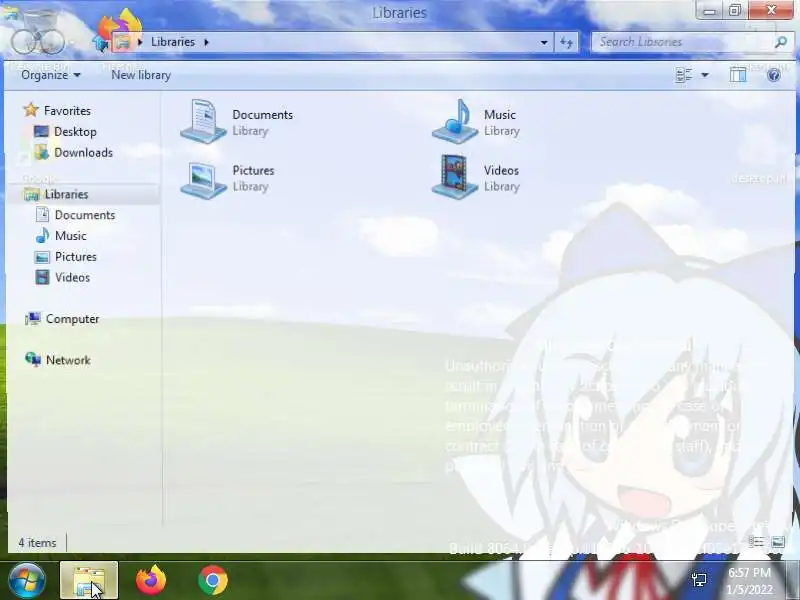Click the search magnifier icon
800x600 pixels.
[781, 42]
